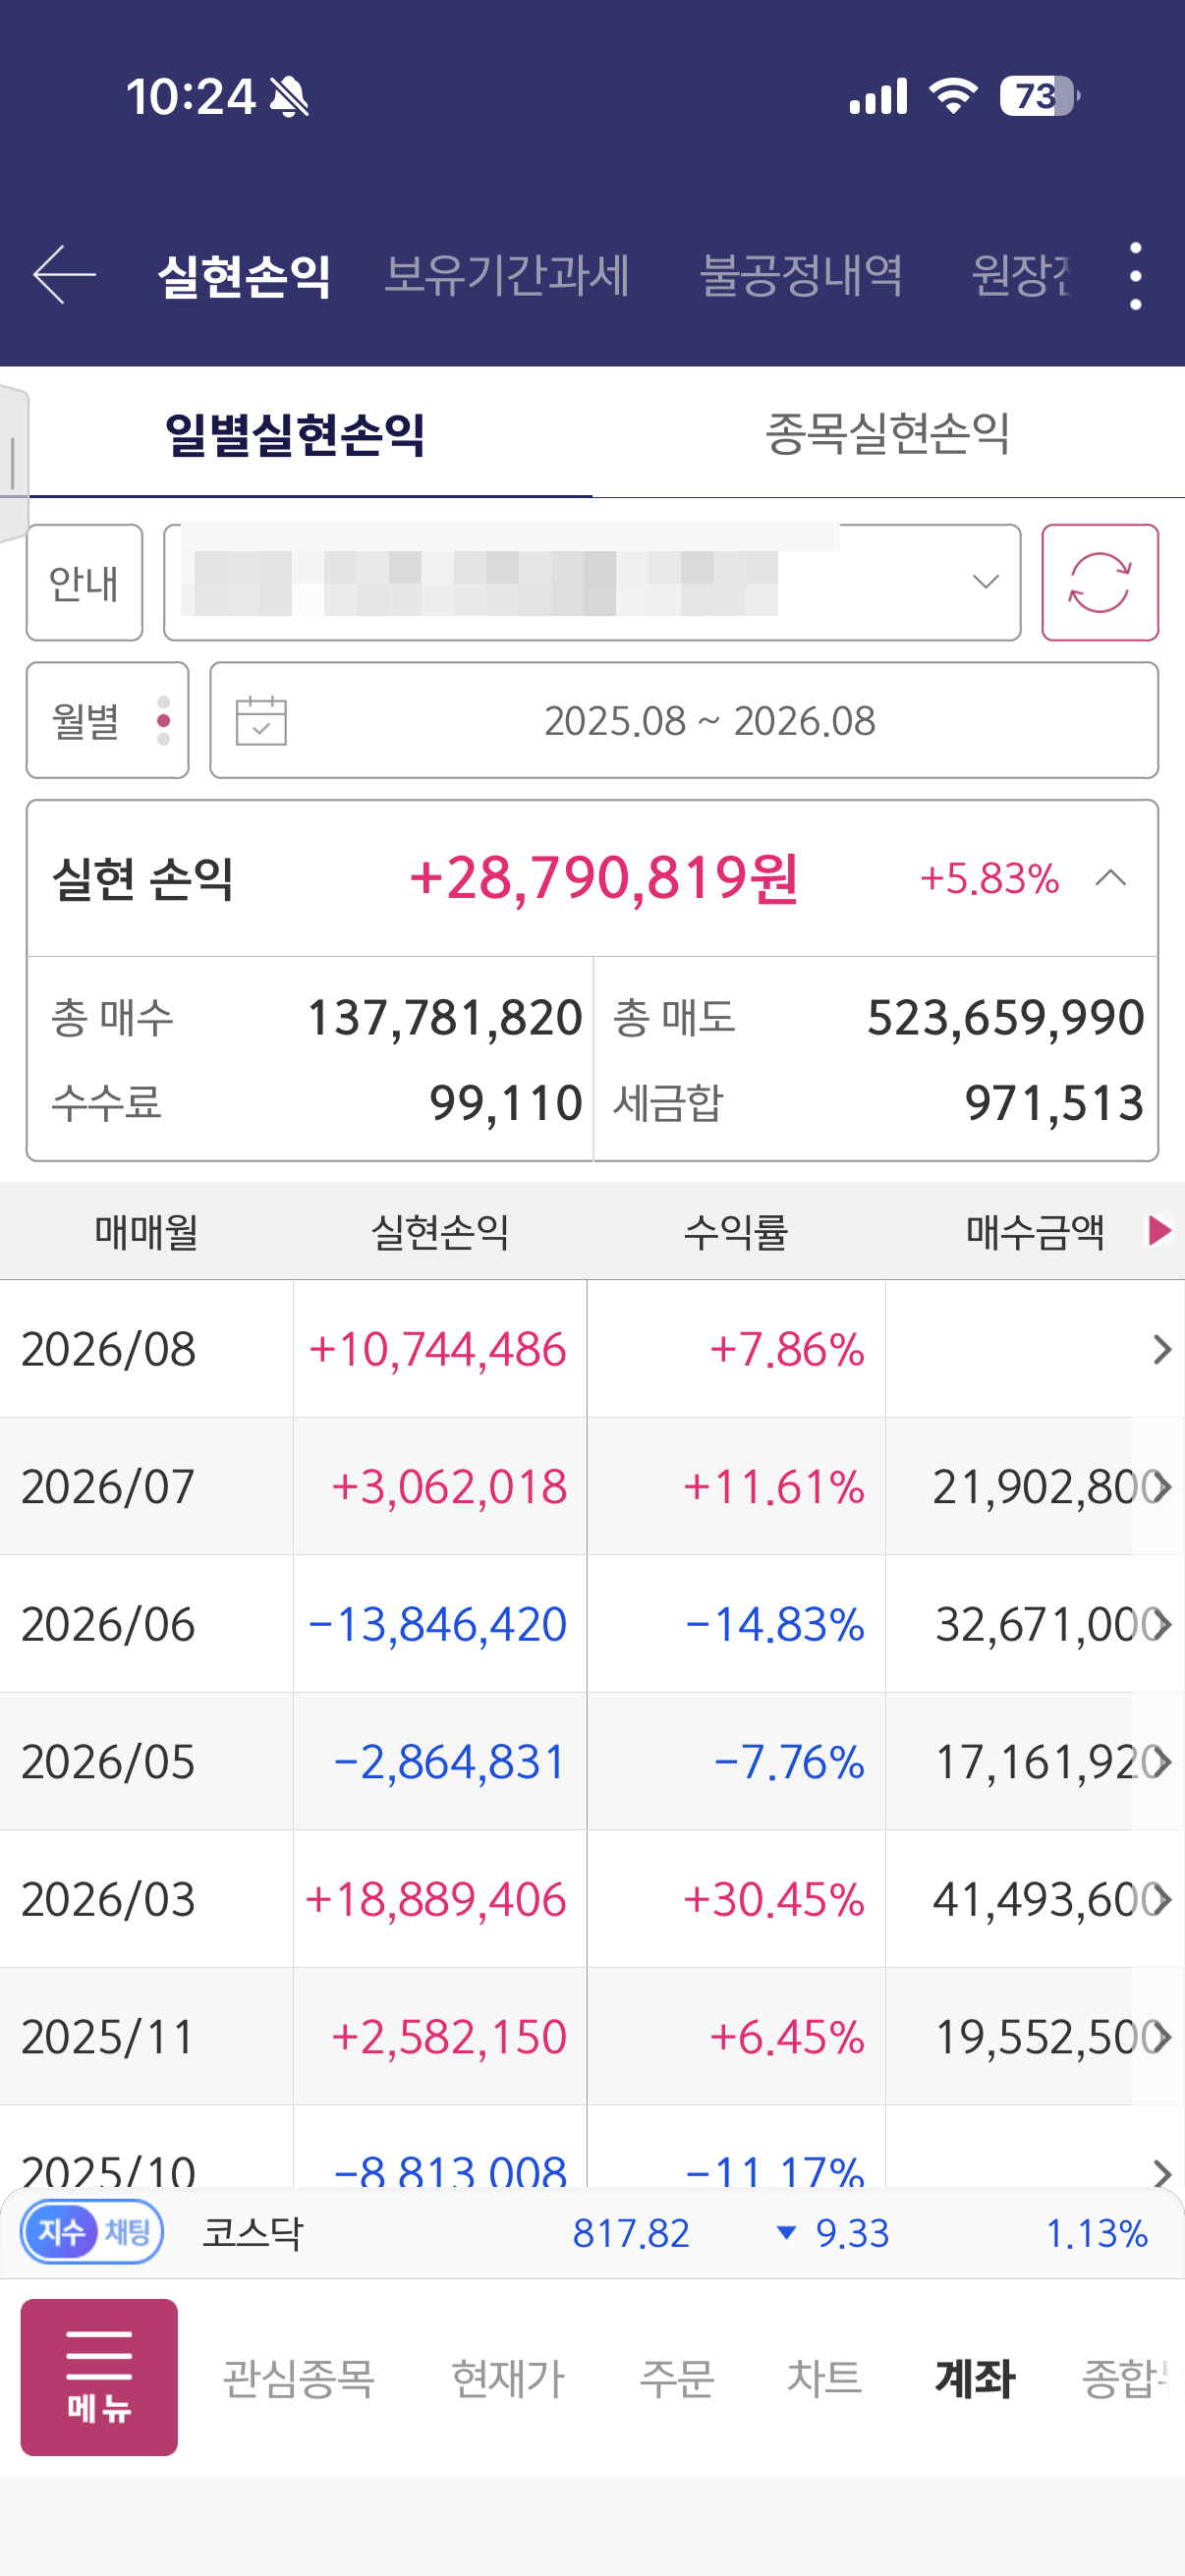Image resolution: width=1185 pixels, height=2576 pixels.
Task: Open the three-dot more options menu
Action: (x=1135, y=275)
